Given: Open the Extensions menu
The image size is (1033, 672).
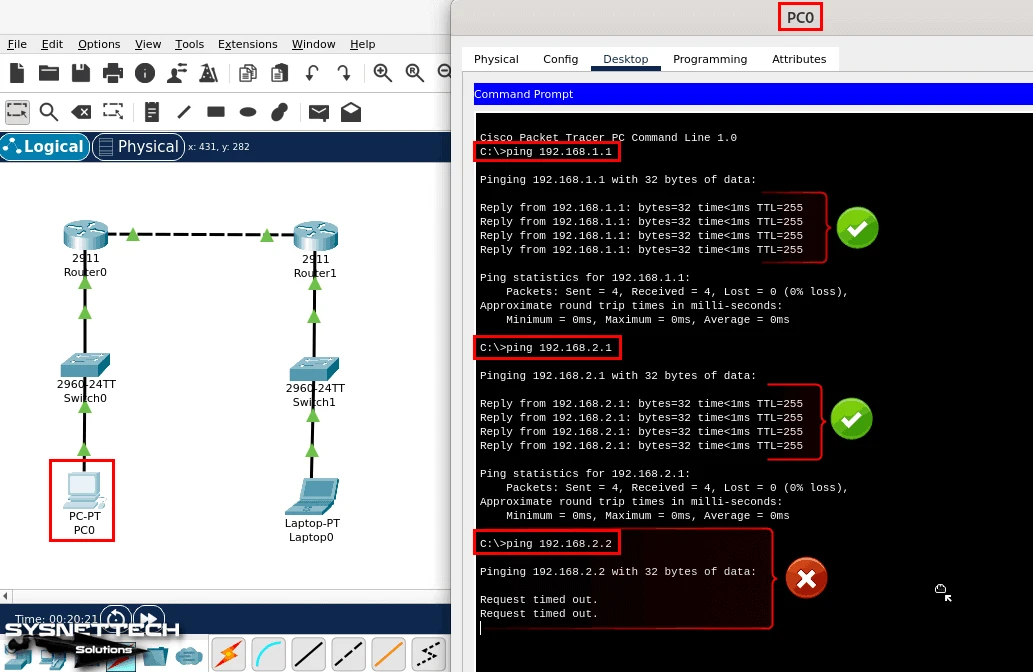Looking at the screenshot, I should (247, 44).
